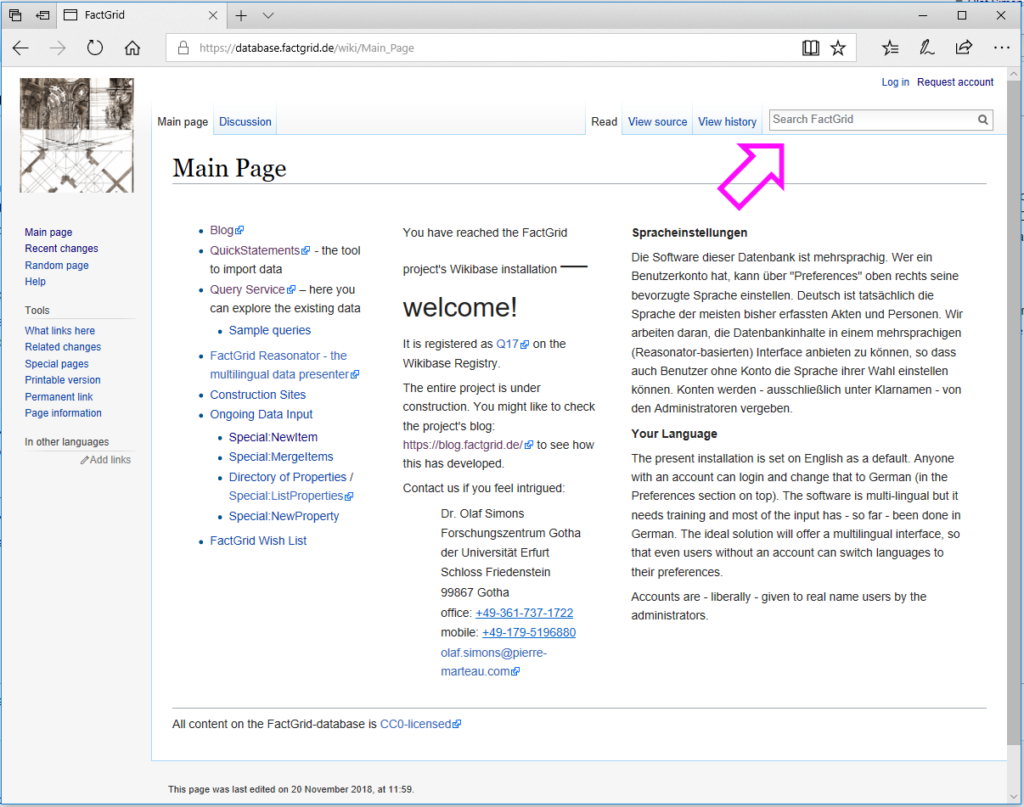
Task: Close the FactGrid browser tab
Action: pos(213,15)
